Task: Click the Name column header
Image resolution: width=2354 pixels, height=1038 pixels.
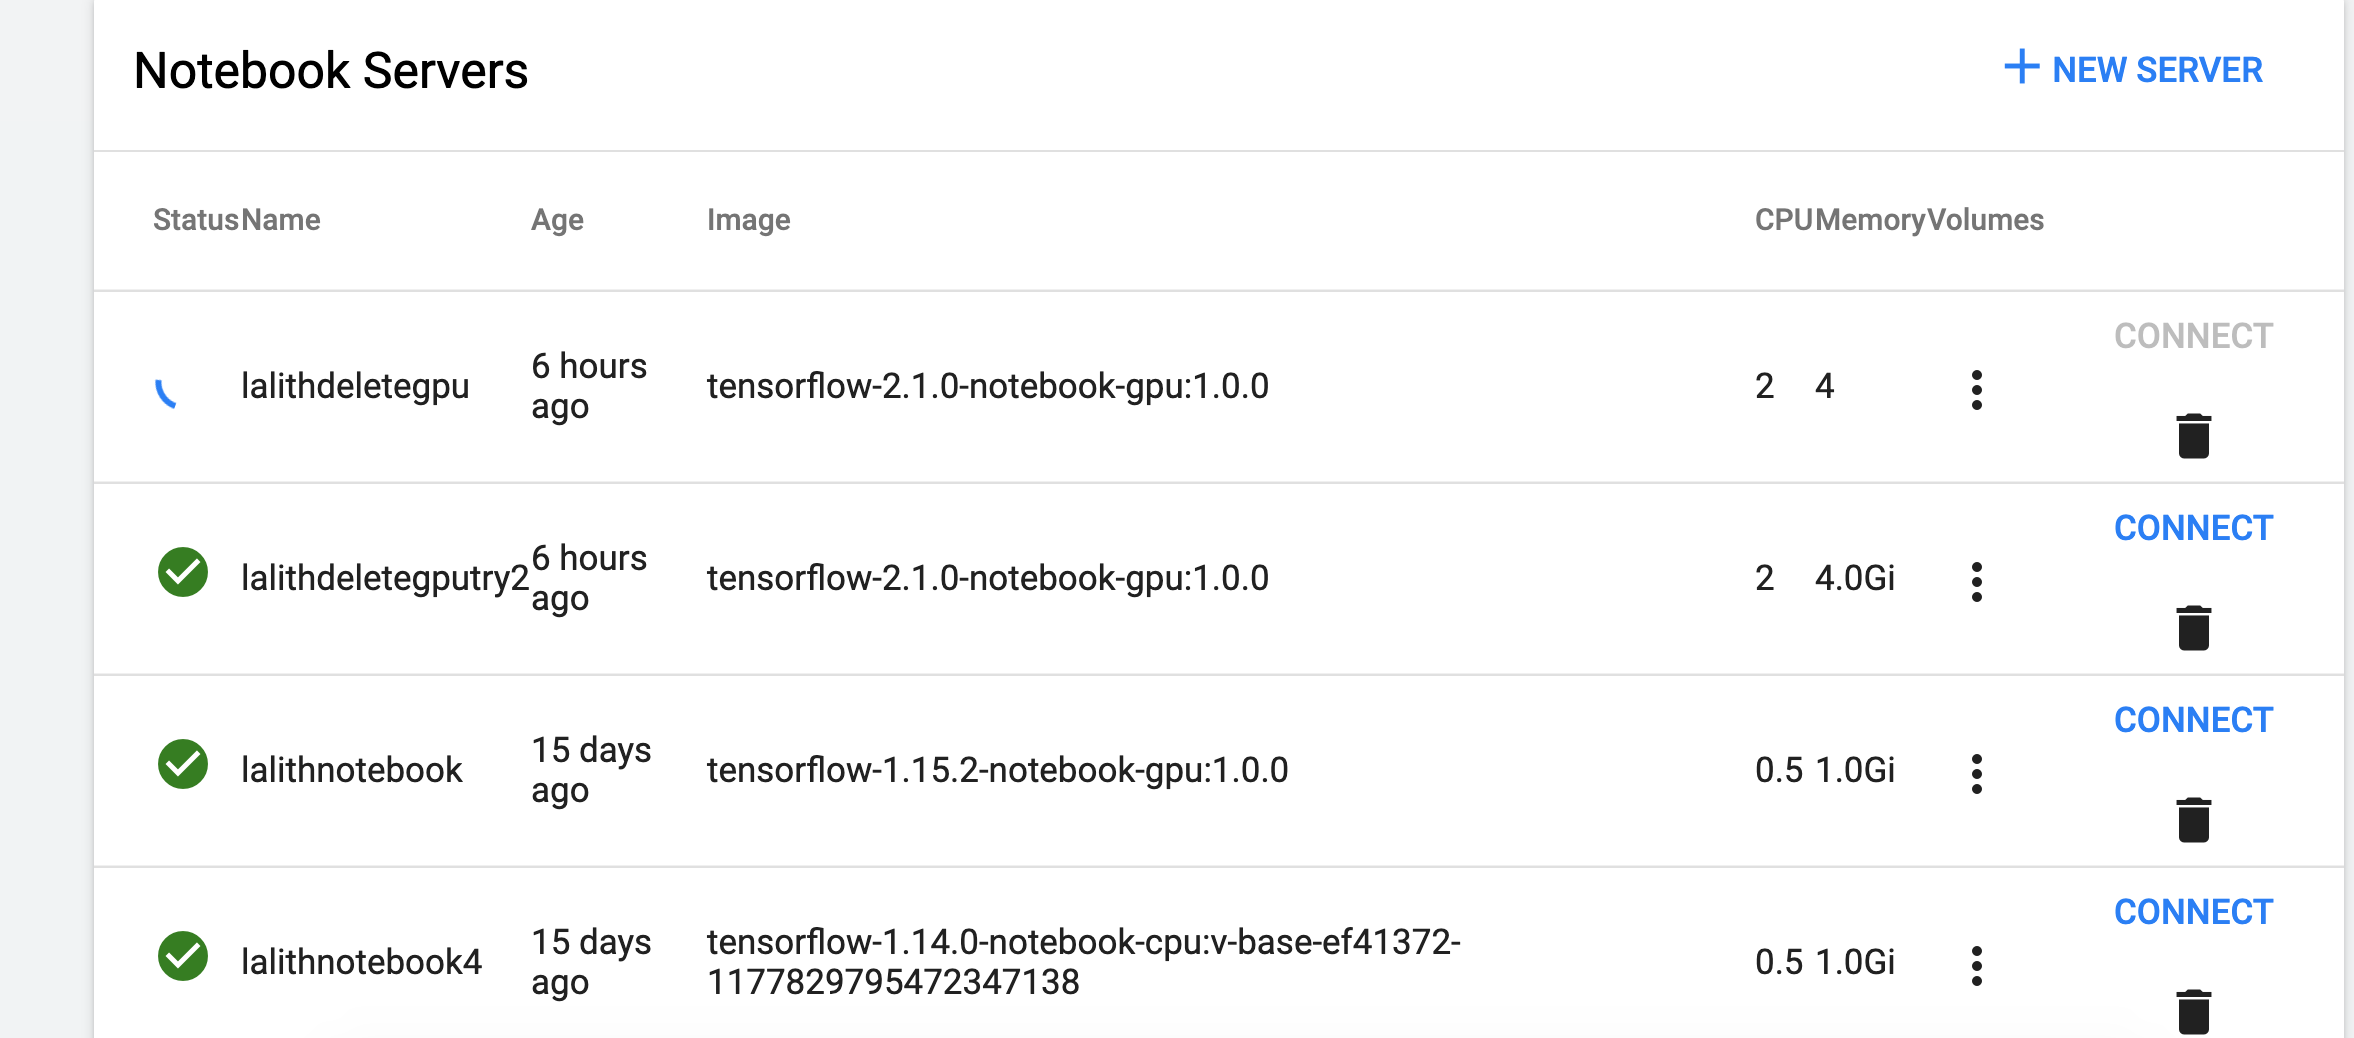Action: click(x=283, y=220)
